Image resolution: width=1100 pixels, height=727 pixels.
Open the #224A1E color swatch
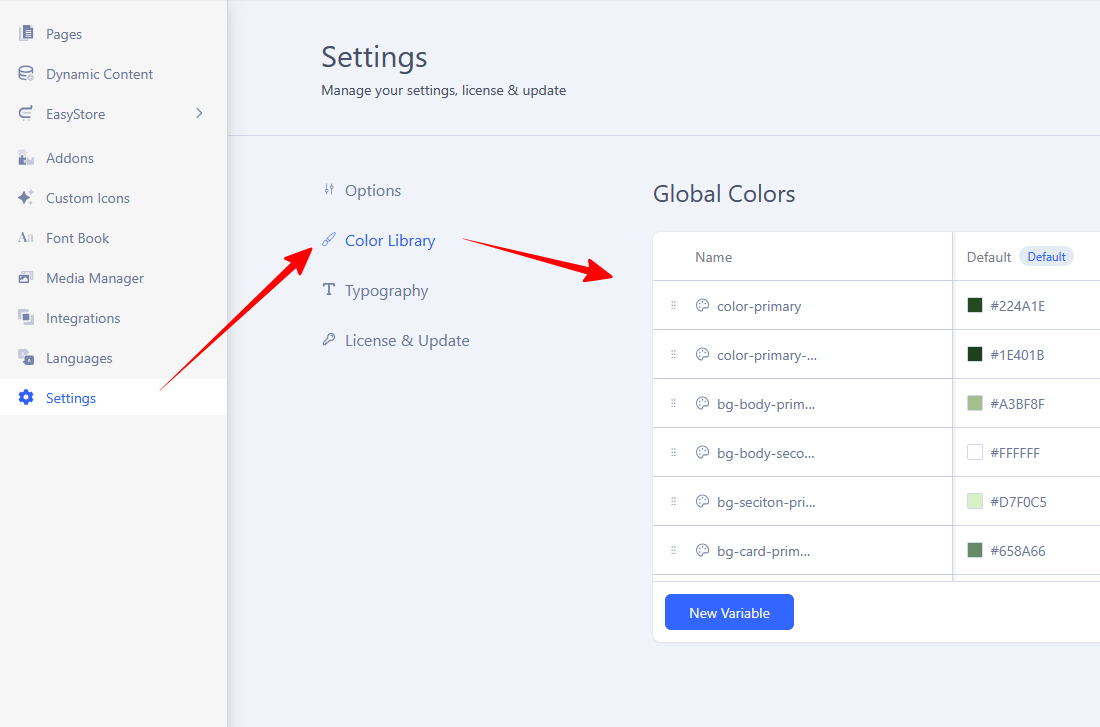point(975,305)
